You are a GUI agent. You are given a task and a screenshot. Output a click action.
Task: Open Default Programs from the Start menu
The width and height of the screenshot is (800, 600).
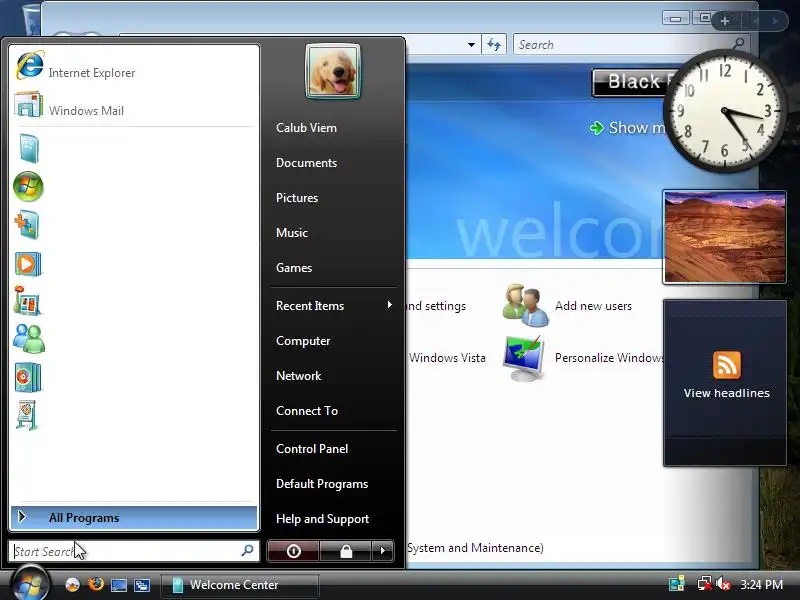[x=322, y=484]
